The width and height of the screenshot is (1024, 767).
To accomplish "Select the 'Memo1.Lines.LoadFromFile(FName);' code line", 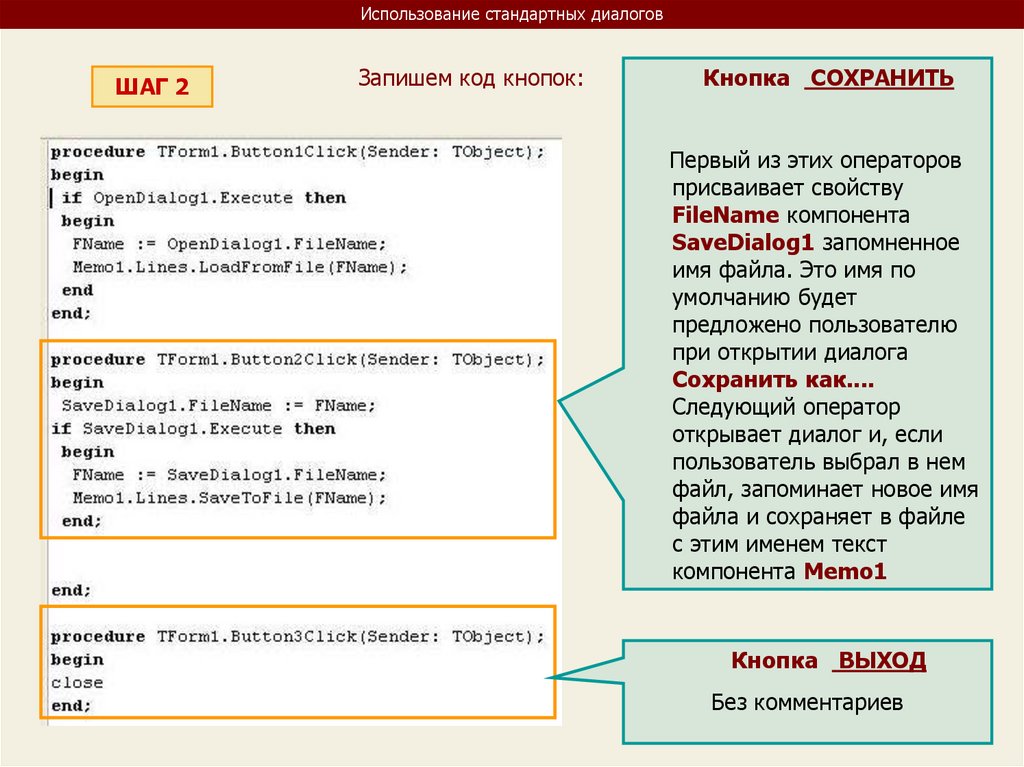I will (240, 267).
